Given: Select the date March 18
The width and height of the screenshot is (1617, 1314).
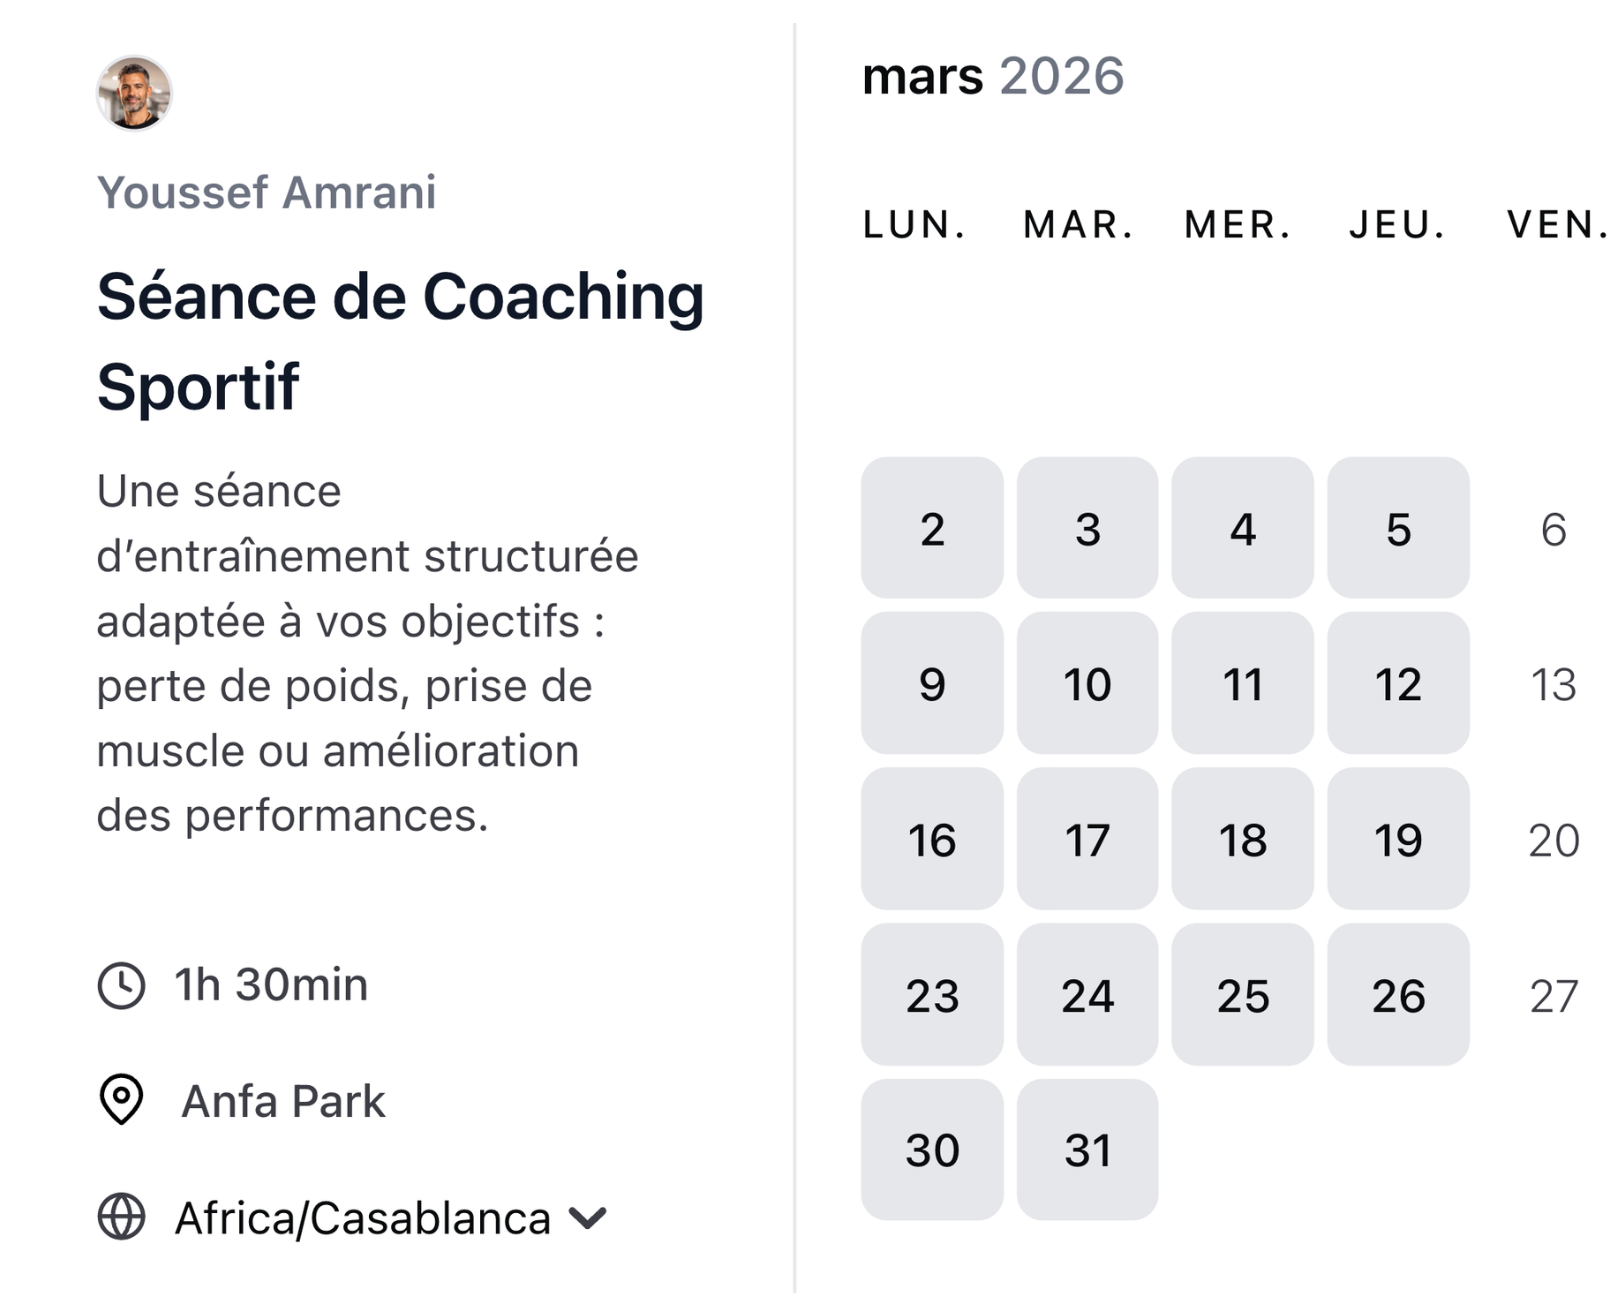Looking at the screenshot, I should 1243,840.
